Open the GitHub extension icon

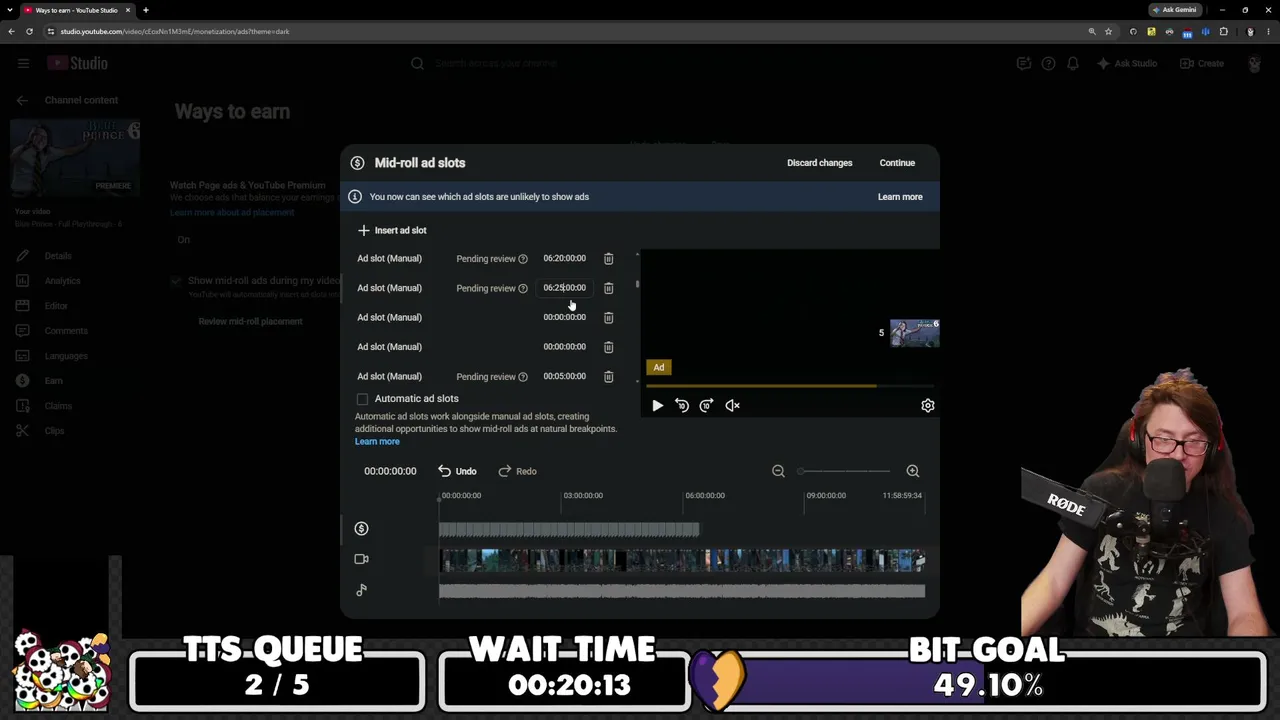coord(1133,31)
